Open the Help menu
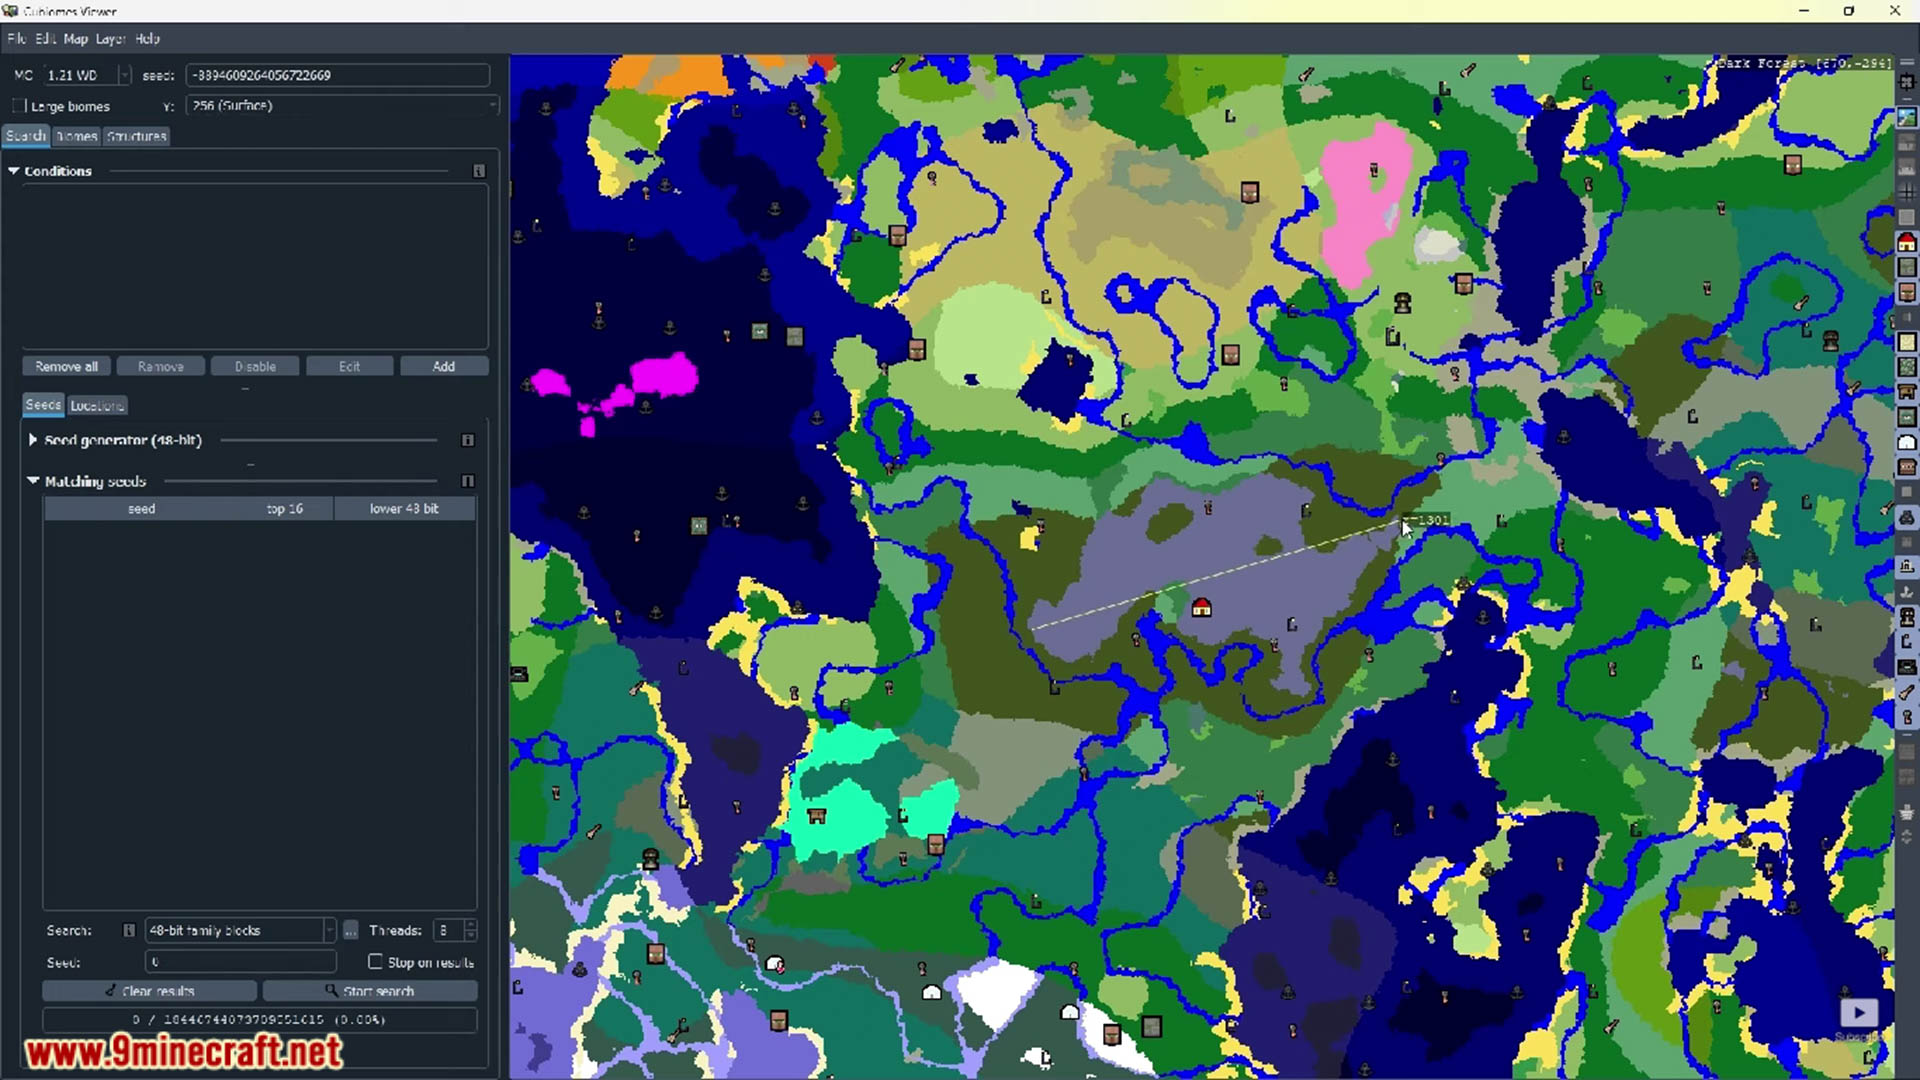The image size is (1920, 1080). 148,39
